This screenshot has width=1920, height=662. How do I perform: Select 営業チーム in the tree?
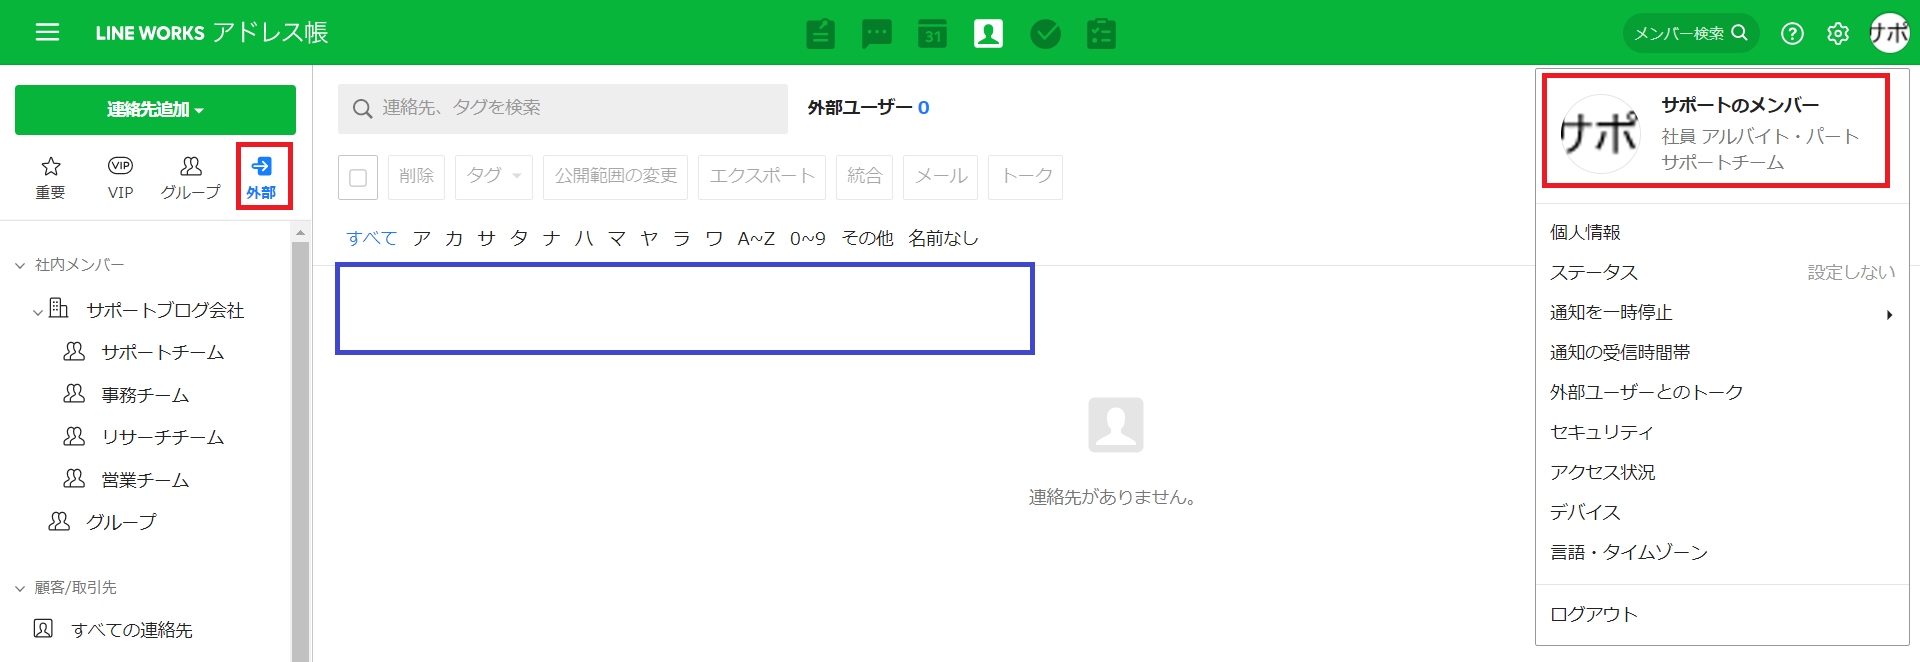tap(145, 480)
